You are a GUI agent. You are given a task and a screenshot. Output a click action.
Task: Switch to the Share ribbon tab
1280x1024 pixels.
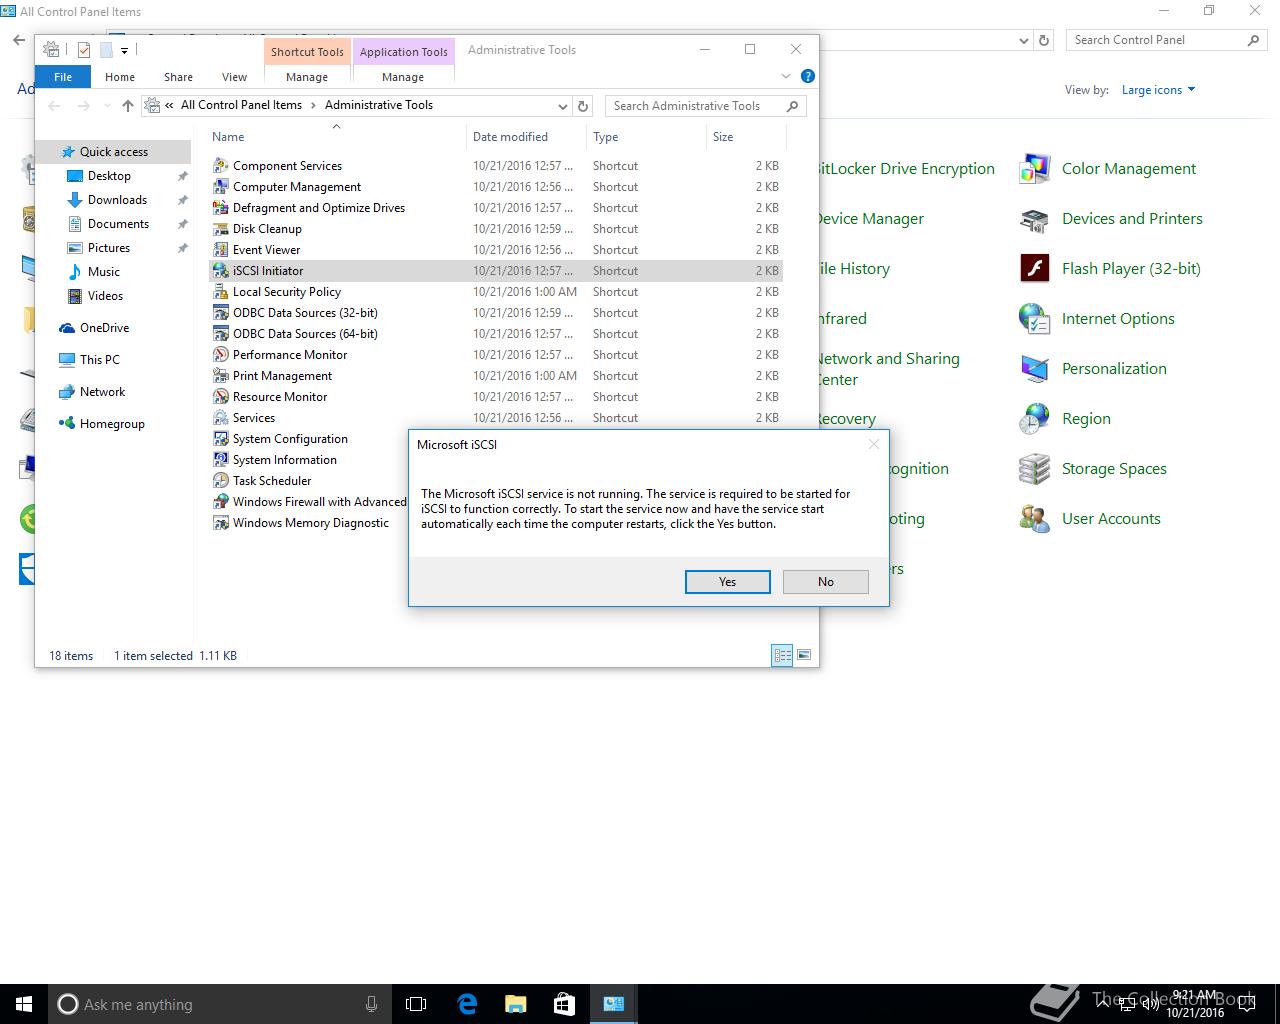tap(178, 77)
